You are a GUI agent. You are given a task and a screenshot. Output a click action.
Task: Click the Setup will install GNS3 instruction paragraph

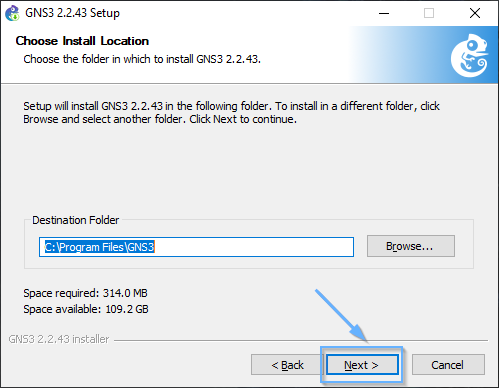231,112
